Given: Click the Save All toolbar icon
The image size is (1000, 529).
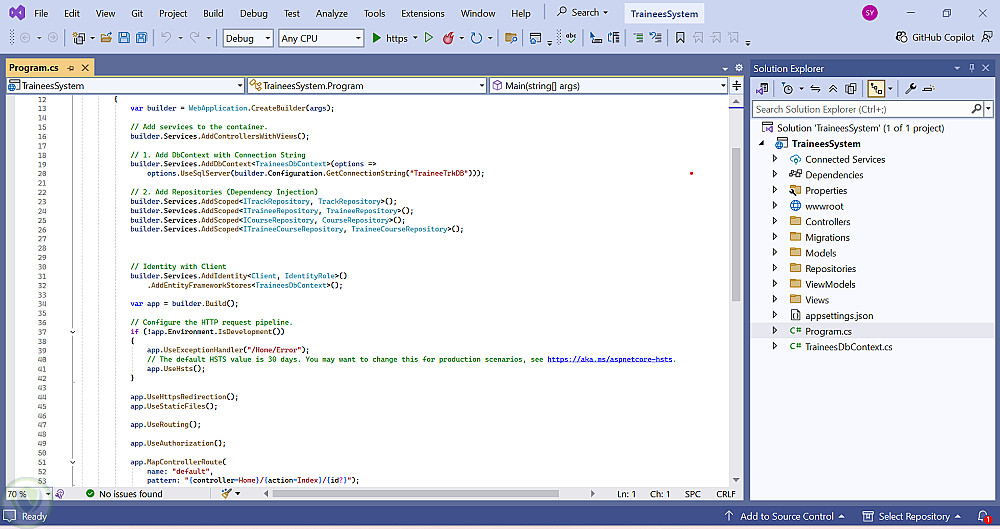Looking at the screenshot, I should click(x=141, y=38).
